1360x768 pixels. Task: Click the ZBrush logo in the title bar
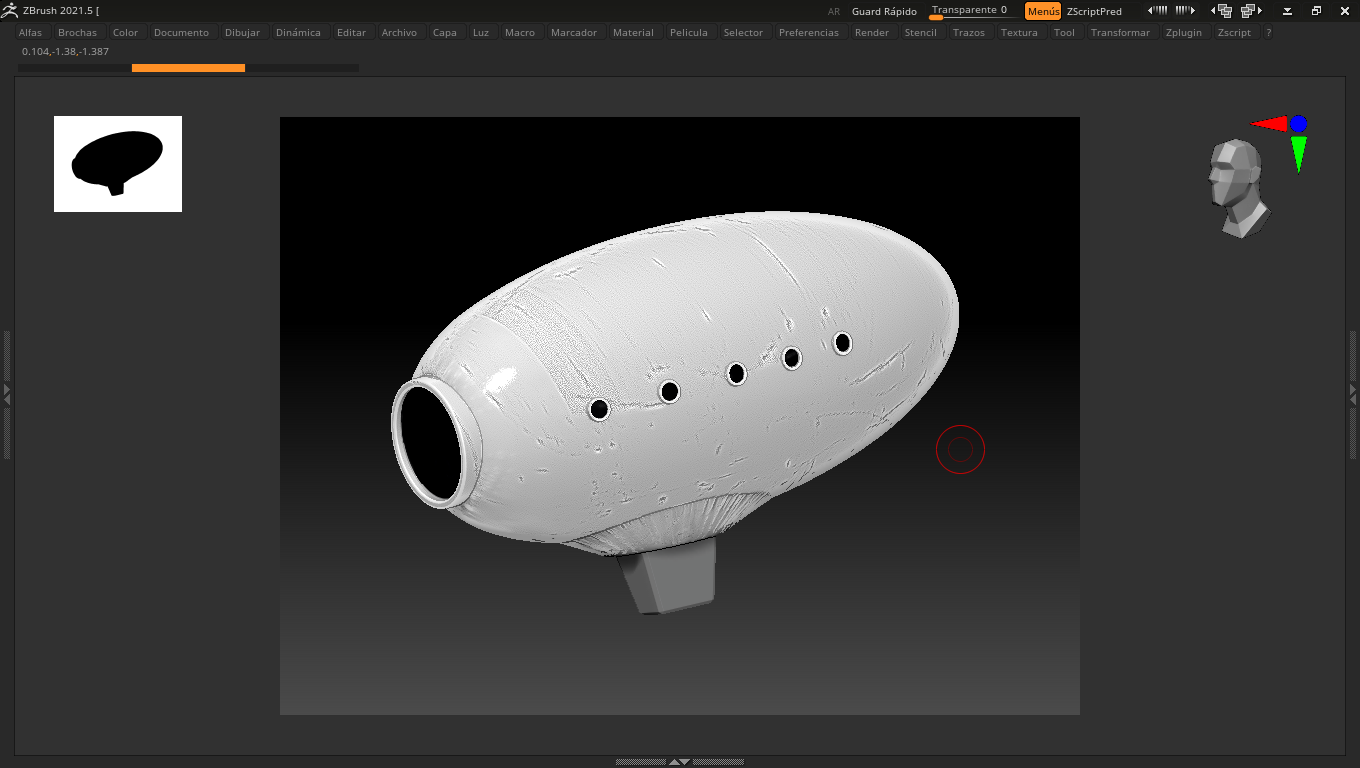[x=10, y=10]
